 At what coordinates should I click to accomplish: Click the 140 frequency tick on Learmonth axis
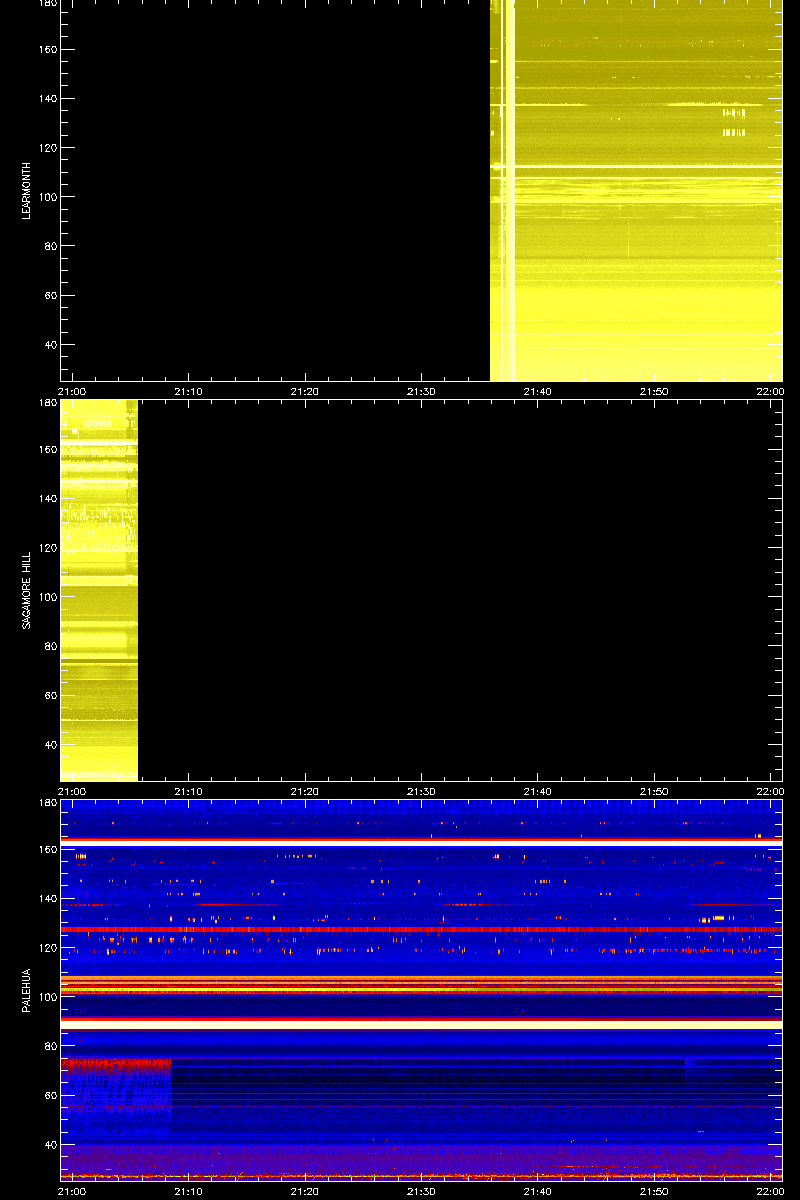(x=46, y=99)
